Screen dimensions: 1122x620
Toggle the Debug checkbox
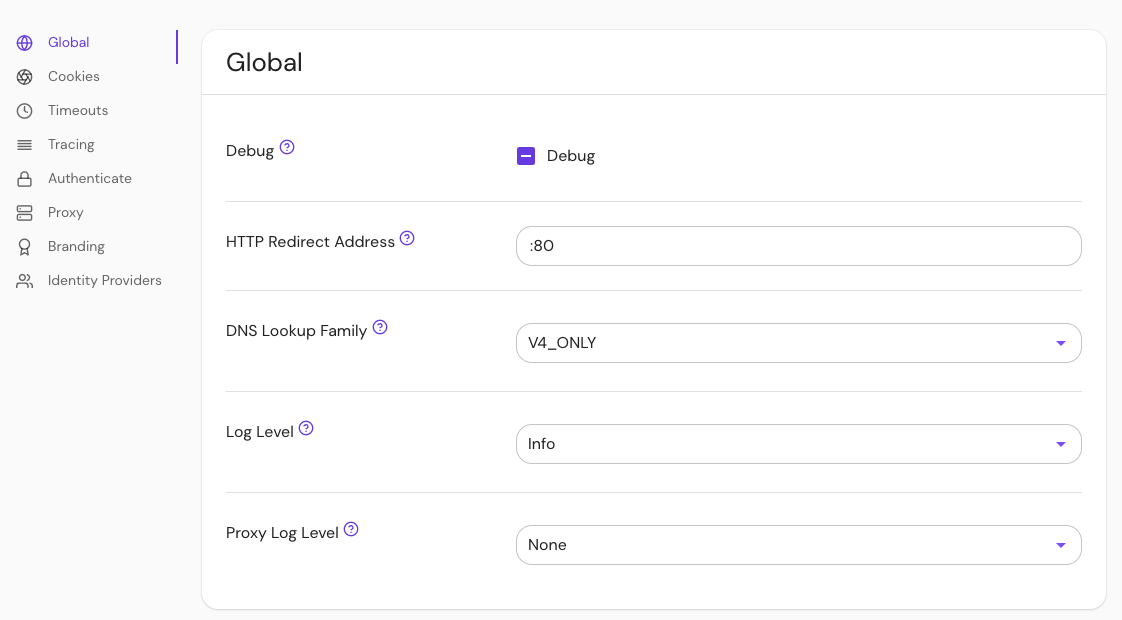[526, 156]
